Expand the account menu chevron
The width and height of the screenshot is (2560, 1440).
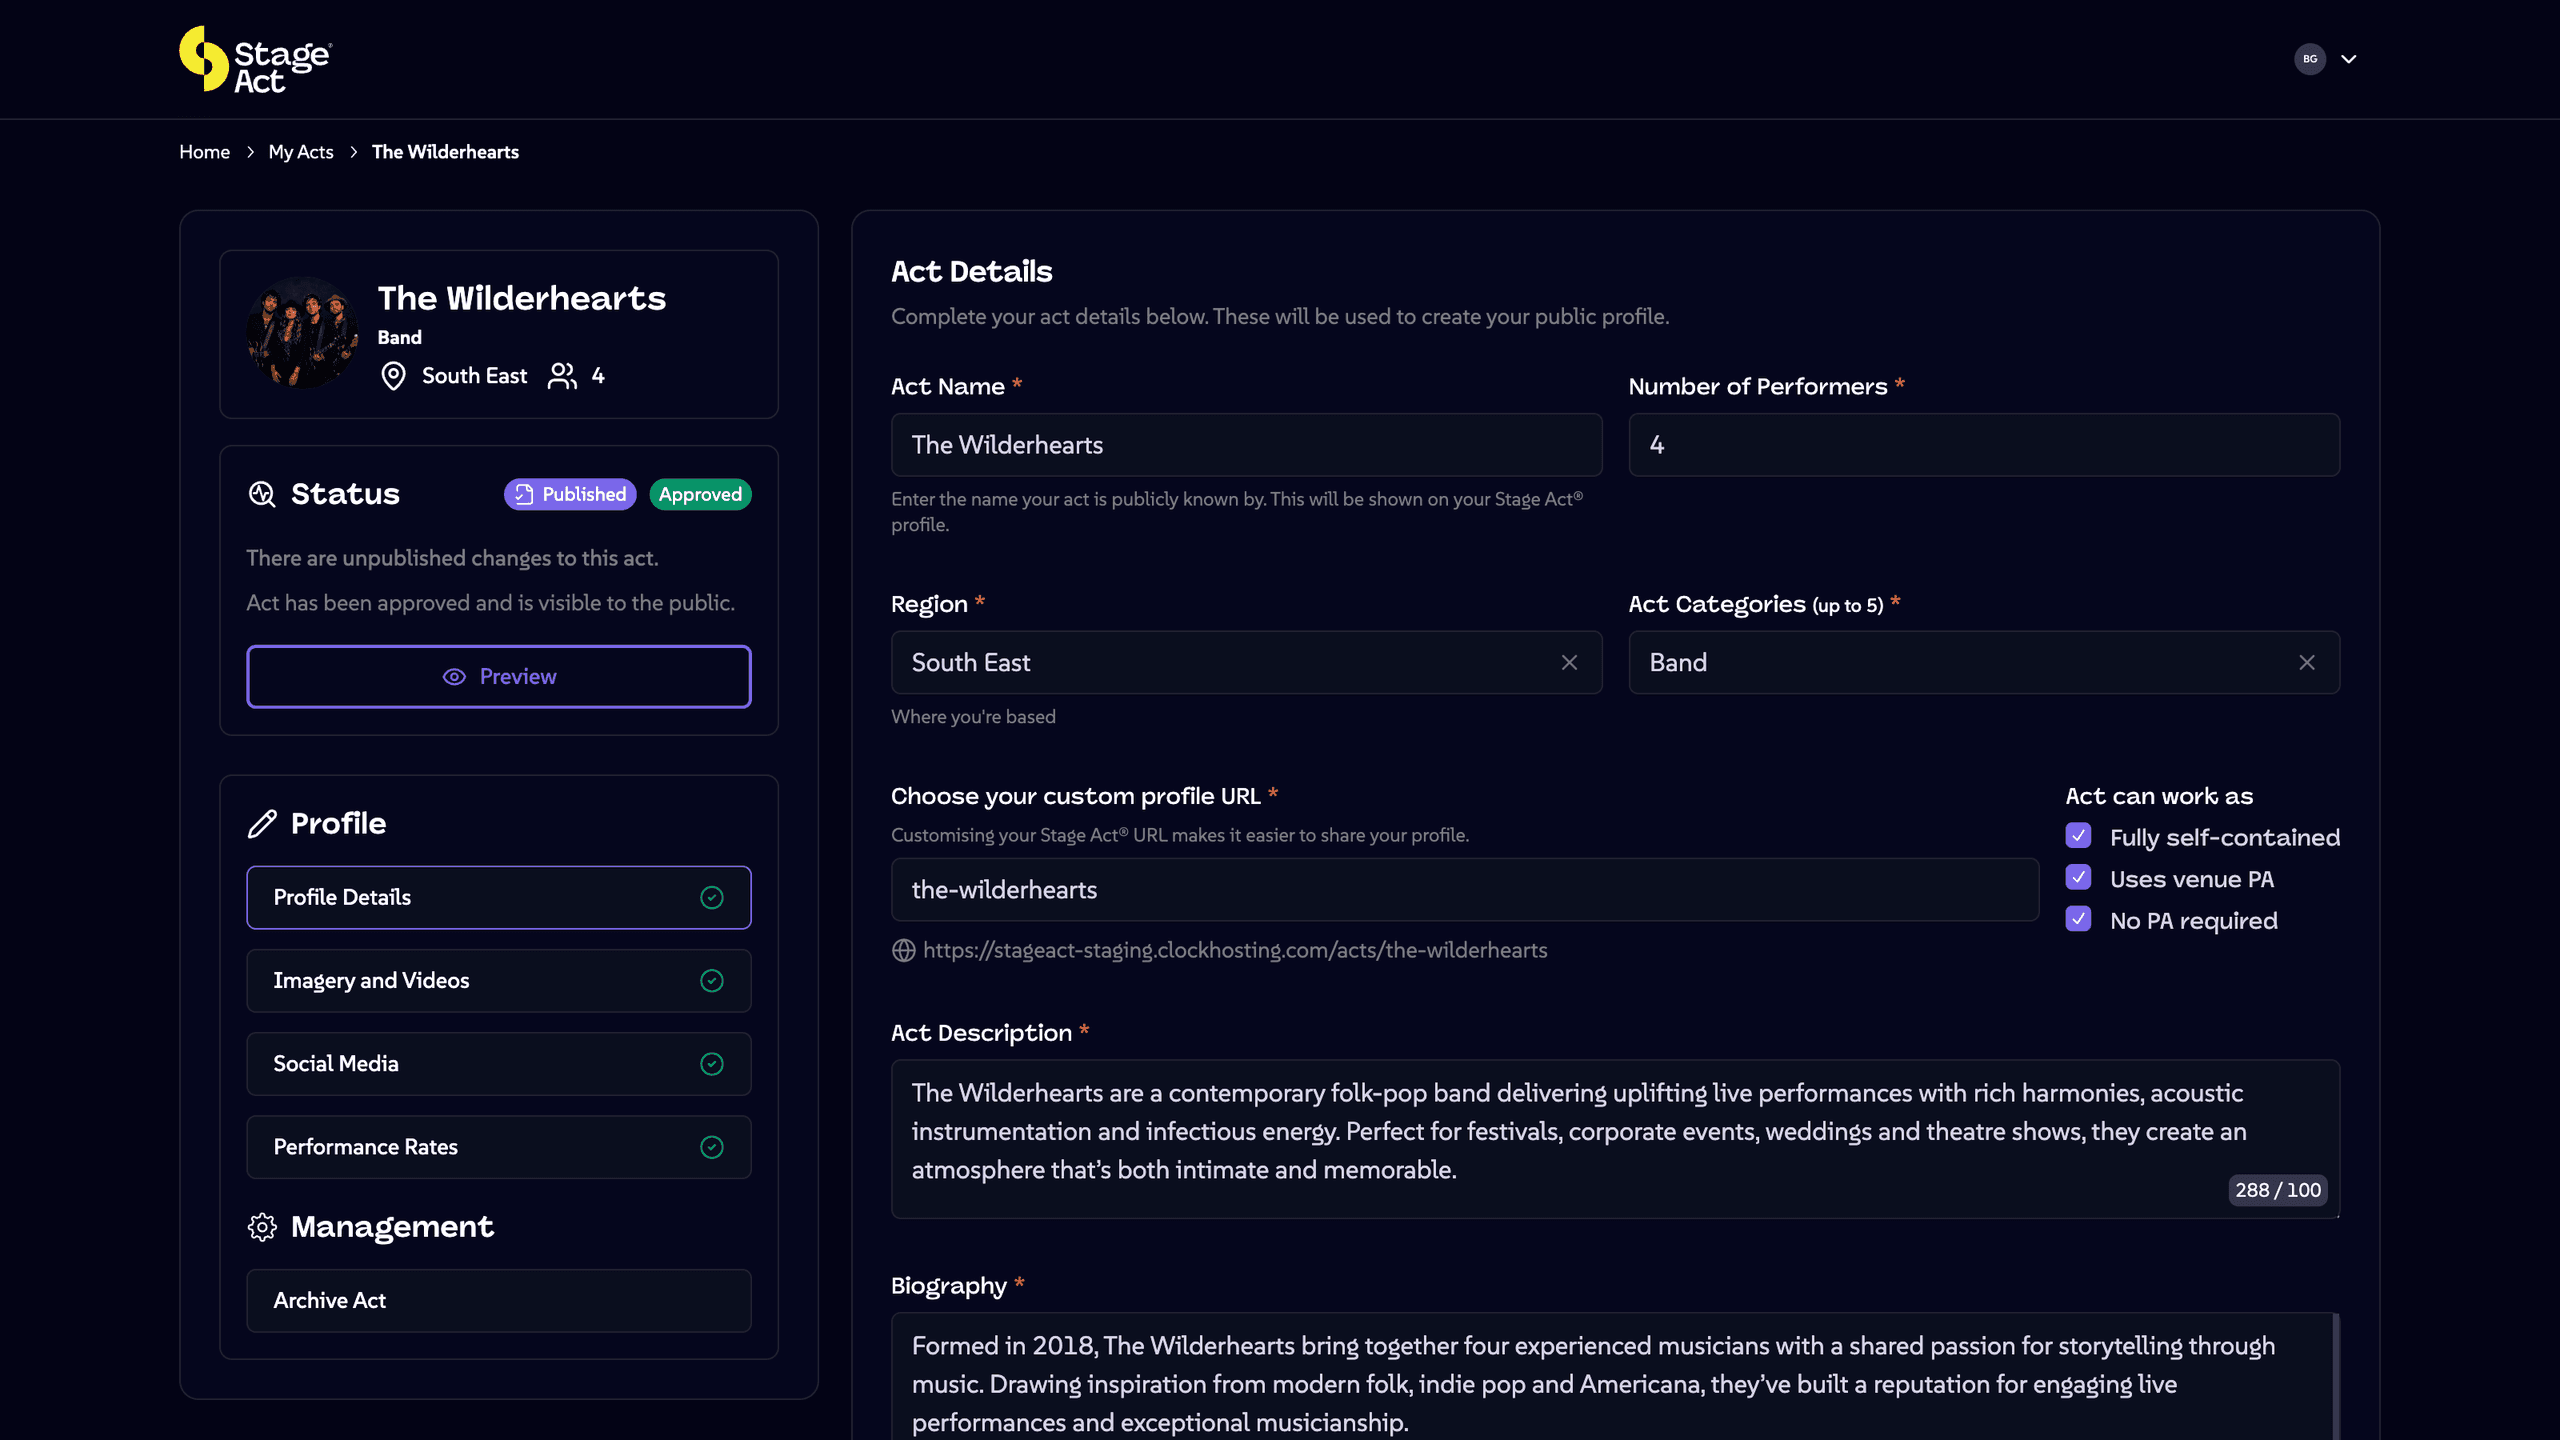point(2349,59)
